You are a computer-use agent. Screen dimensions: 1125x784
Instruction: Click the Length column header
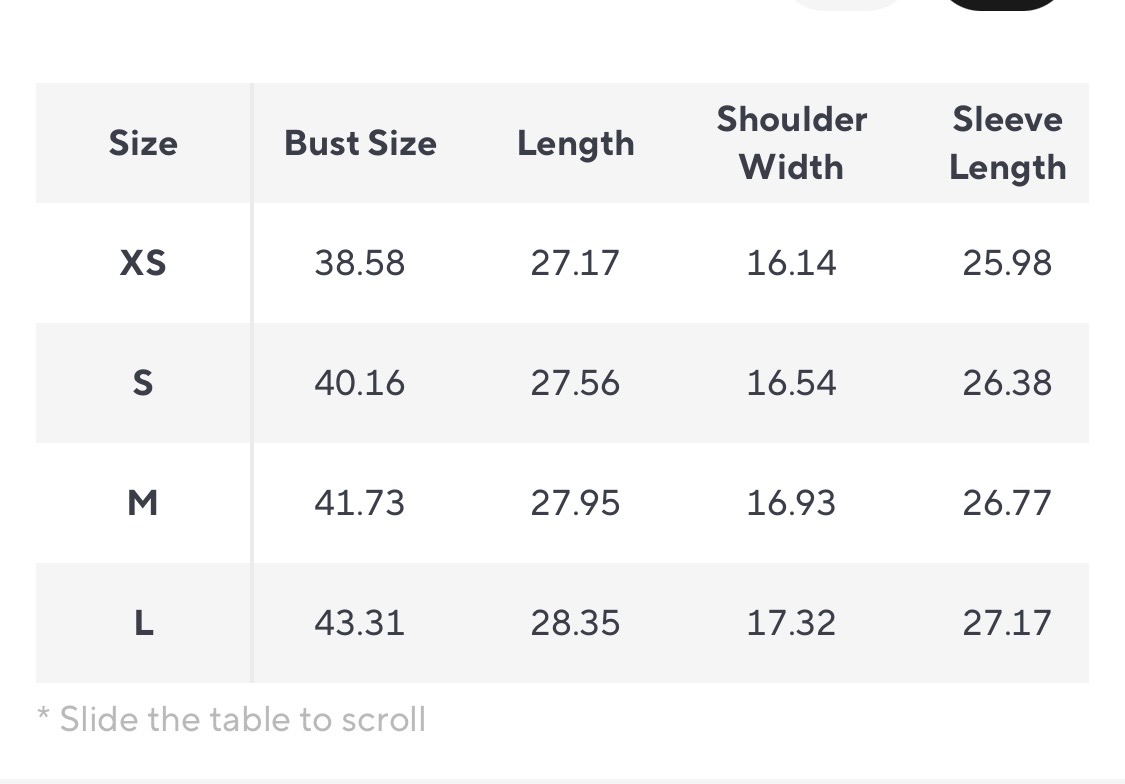coord(575,143)
